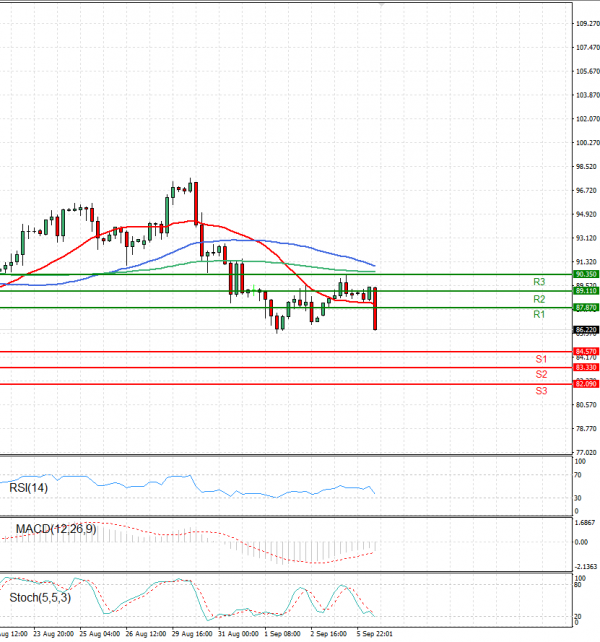Click the current price 86.220 tag
The height and width of the screenshot is (642, 600).
[x=586, y=330]
